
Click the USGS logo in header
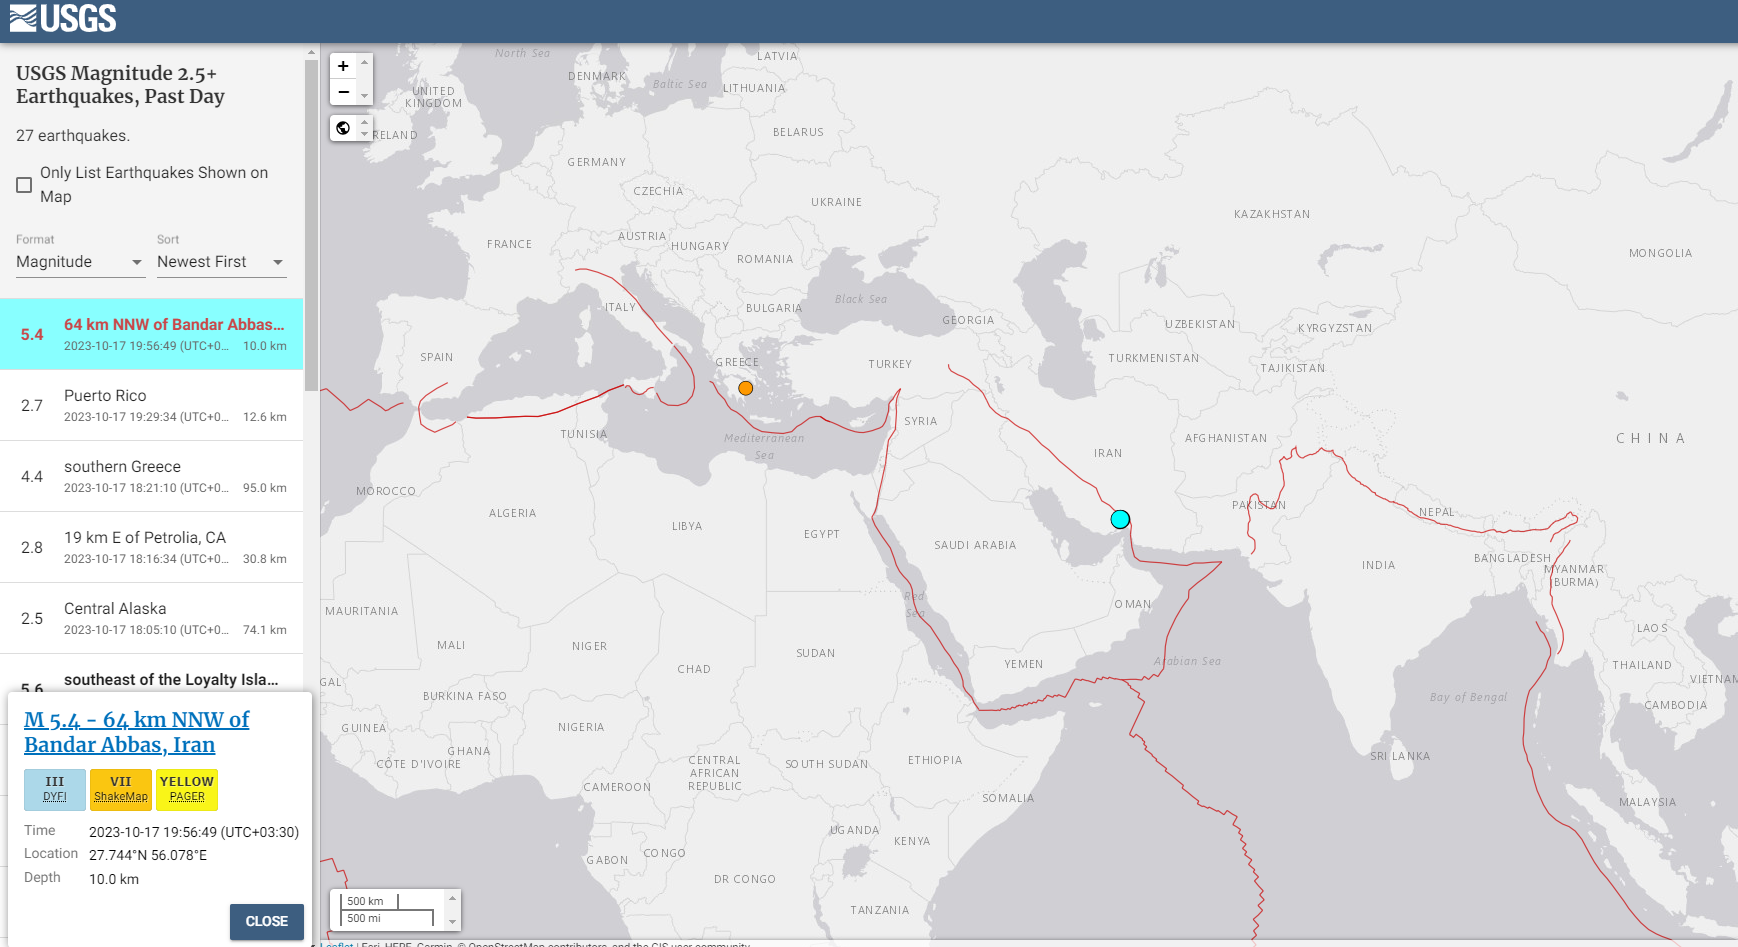(x=63, y=18)
